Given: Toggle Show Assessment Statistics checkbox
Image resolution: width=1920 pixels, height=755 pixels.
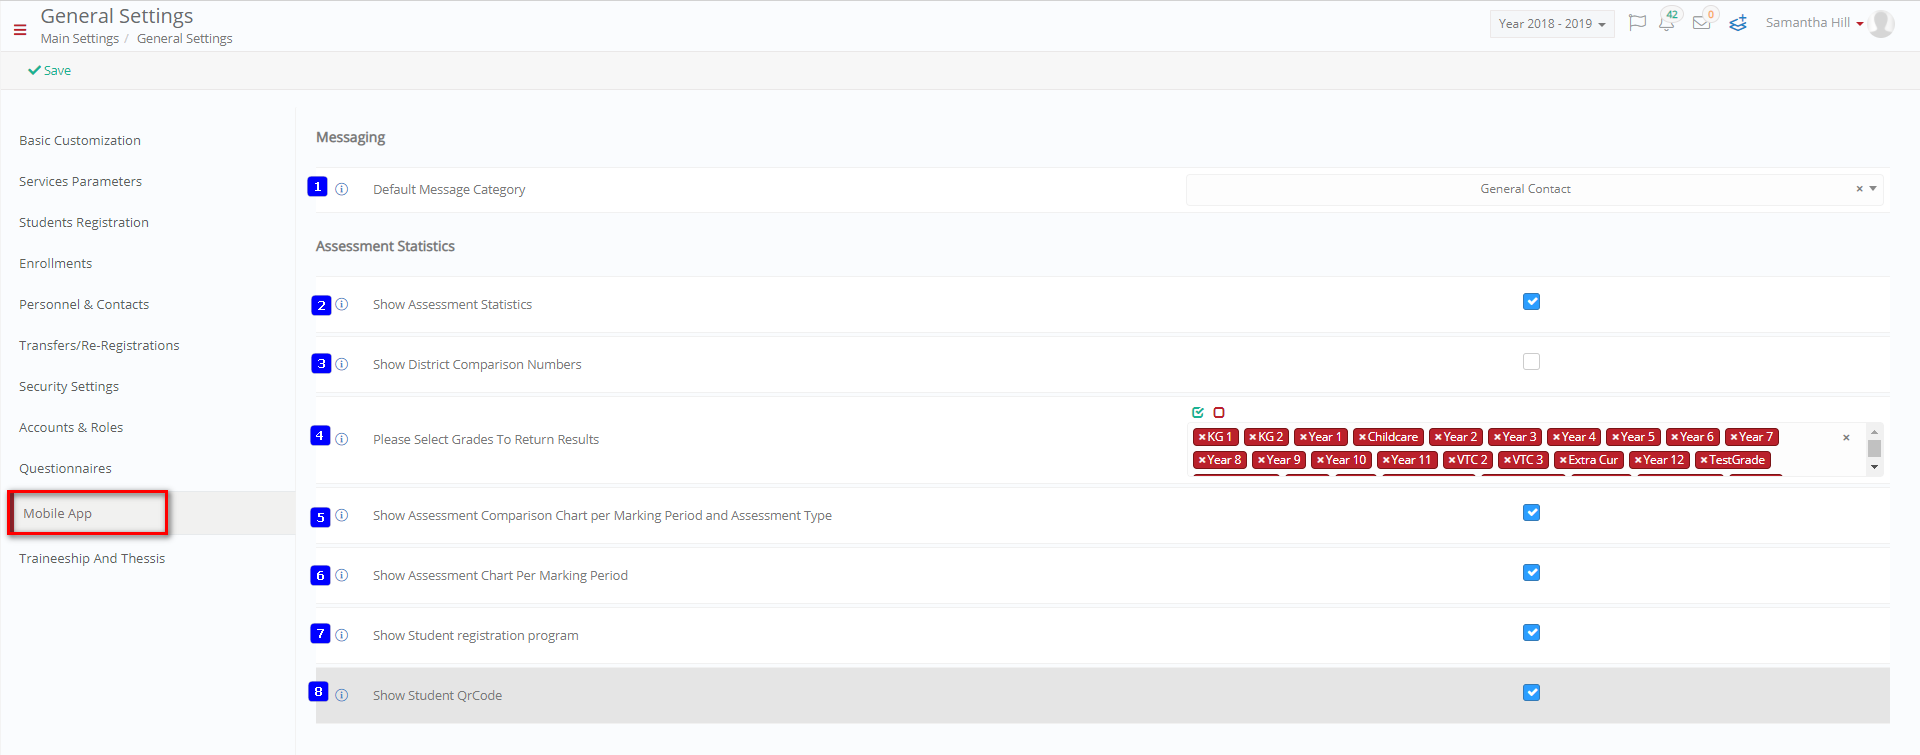Looking at the screenshot, I should 1531,301.
